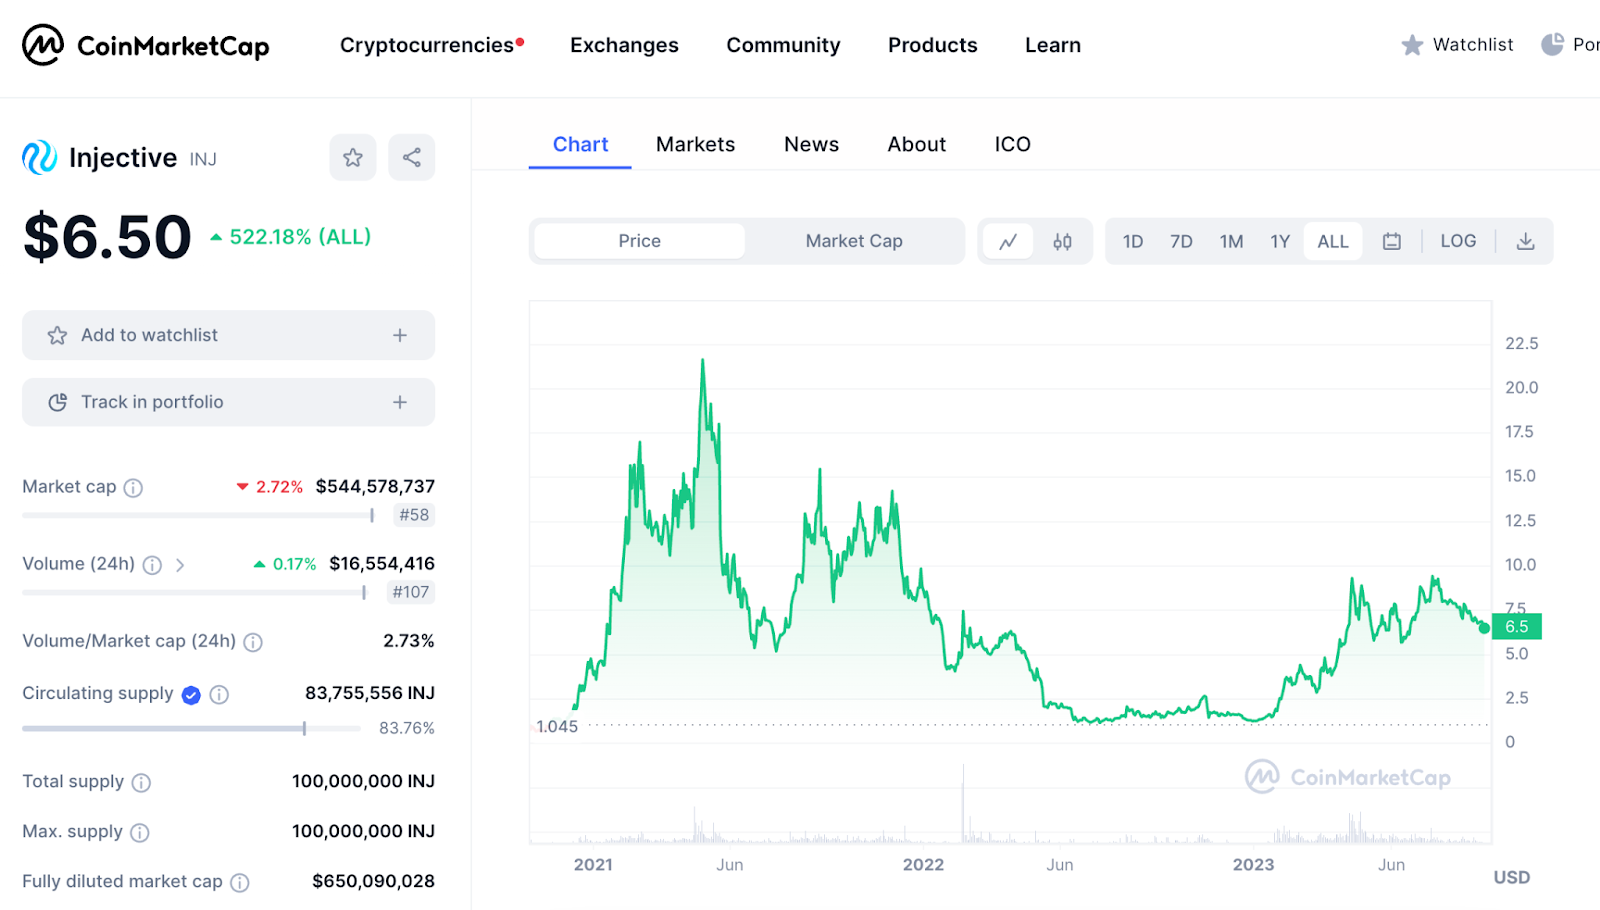Open the calendar date range picker

coord(1391,241)
